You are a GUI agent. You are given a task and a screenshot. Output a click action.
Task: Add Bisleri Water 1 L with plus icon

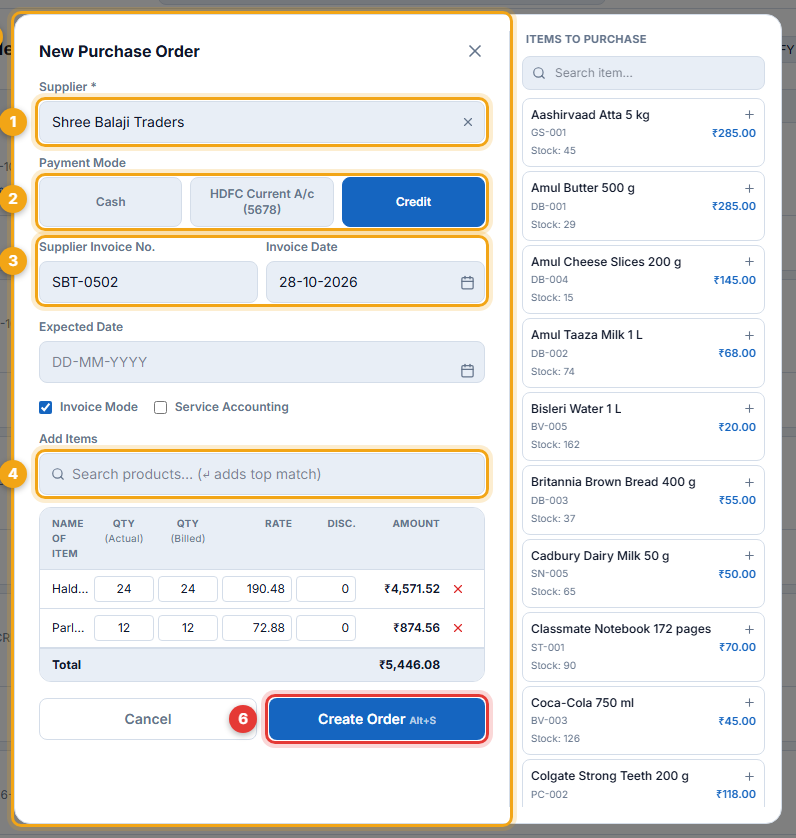pos(749,409)
